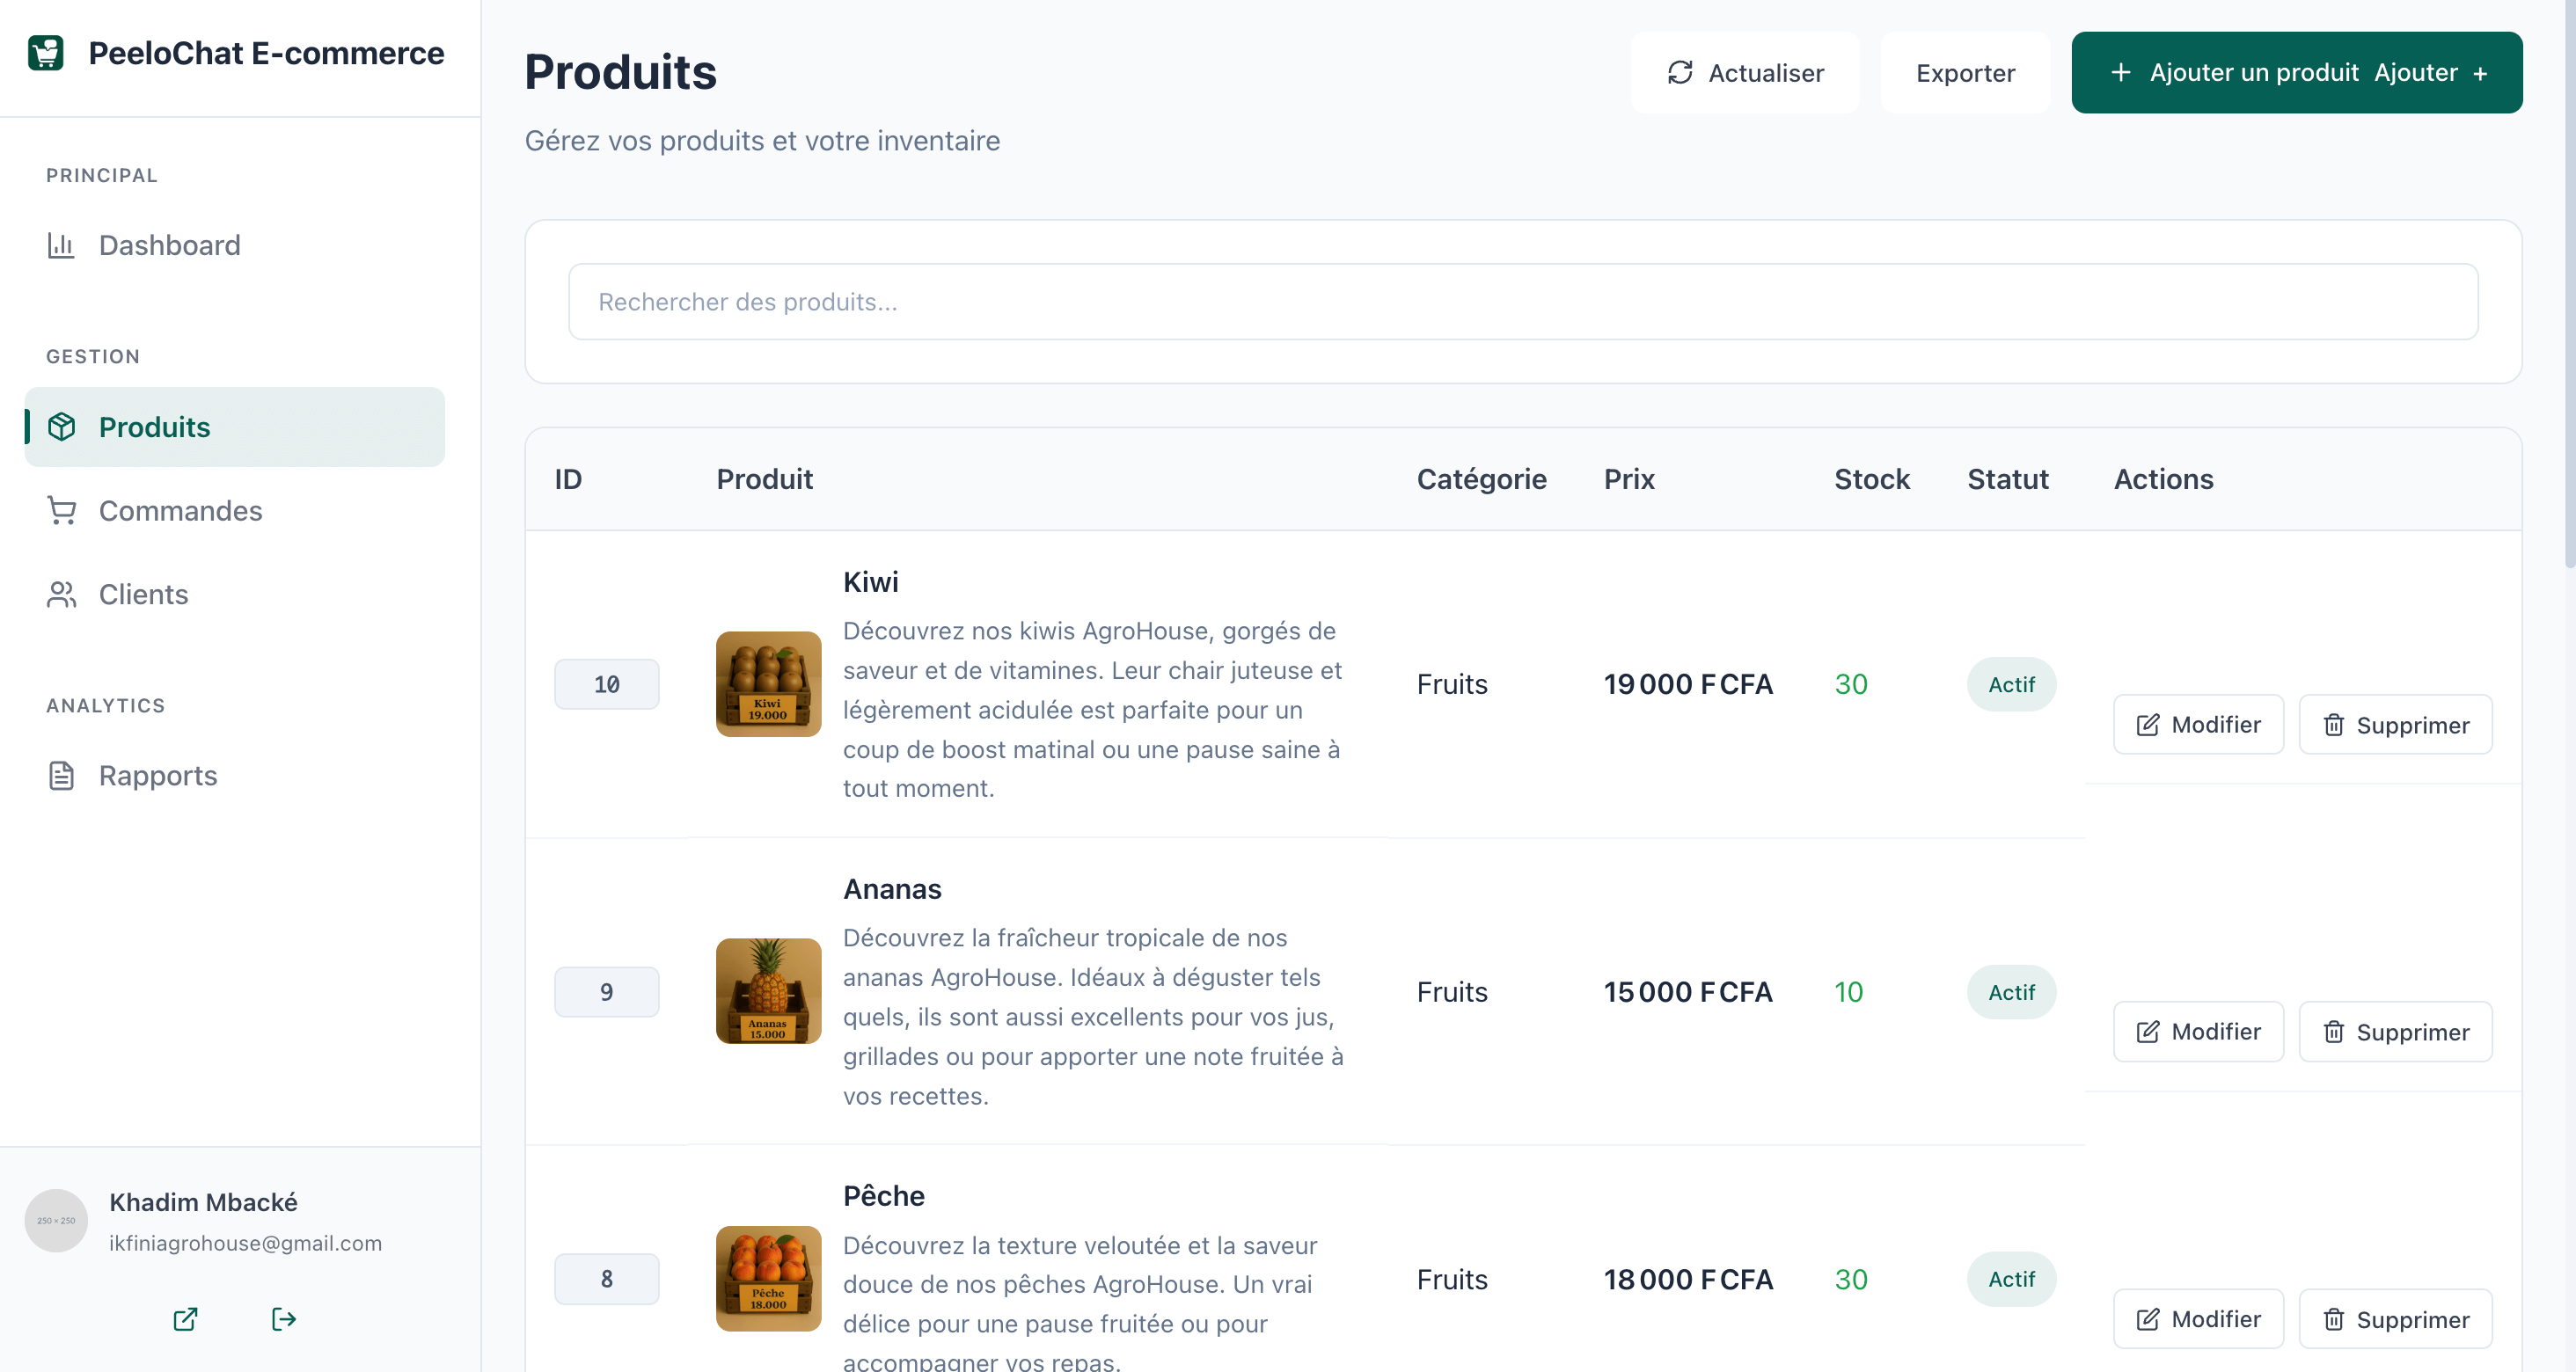This screenshot has width=2576, height=1372.
Task: Click the pencil icon in Kiwi's Modifier
Action: 2147,724
